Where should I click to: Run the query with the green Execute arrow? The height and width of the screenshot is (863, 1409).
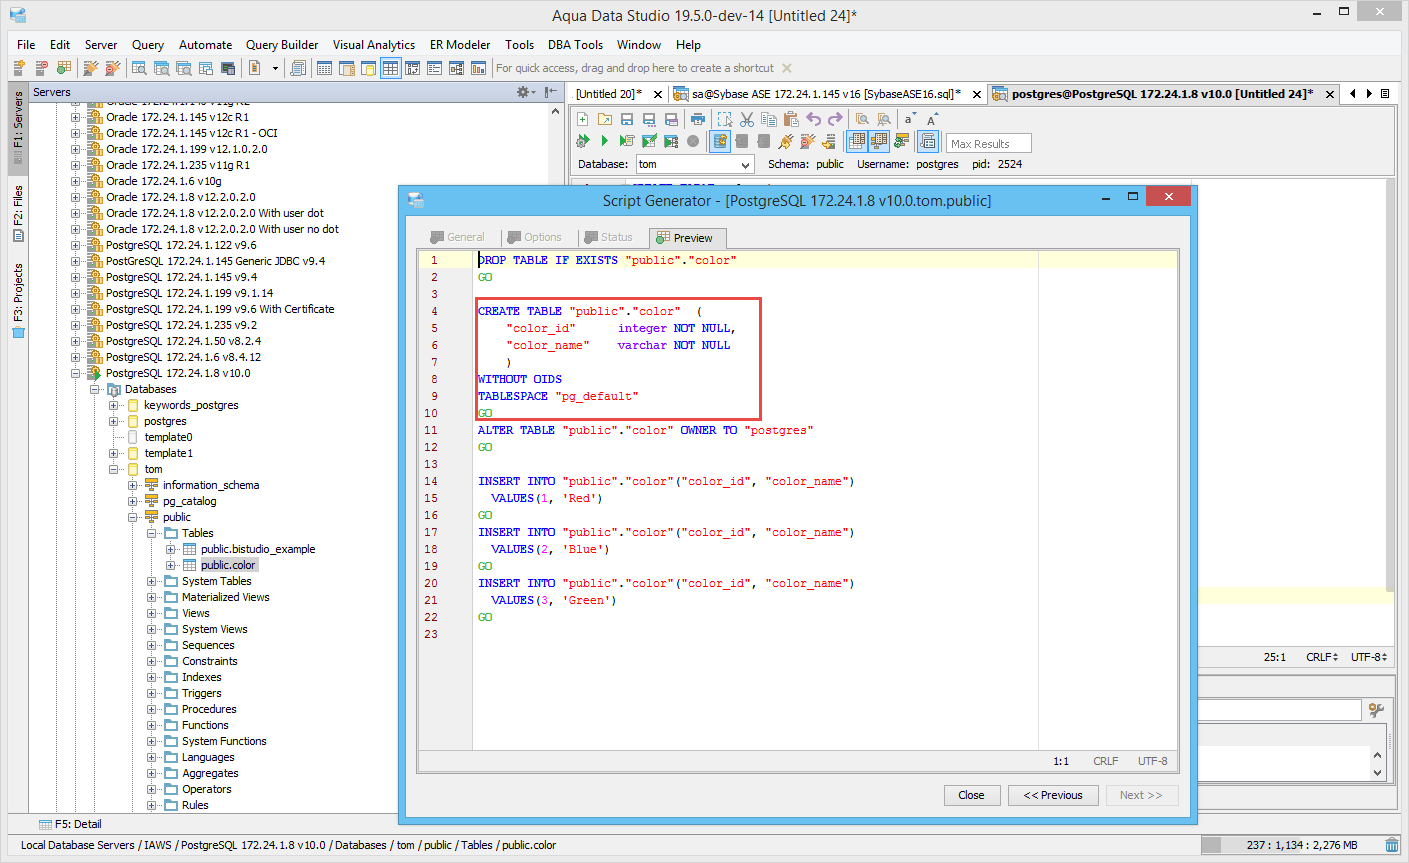click(604, 142)
